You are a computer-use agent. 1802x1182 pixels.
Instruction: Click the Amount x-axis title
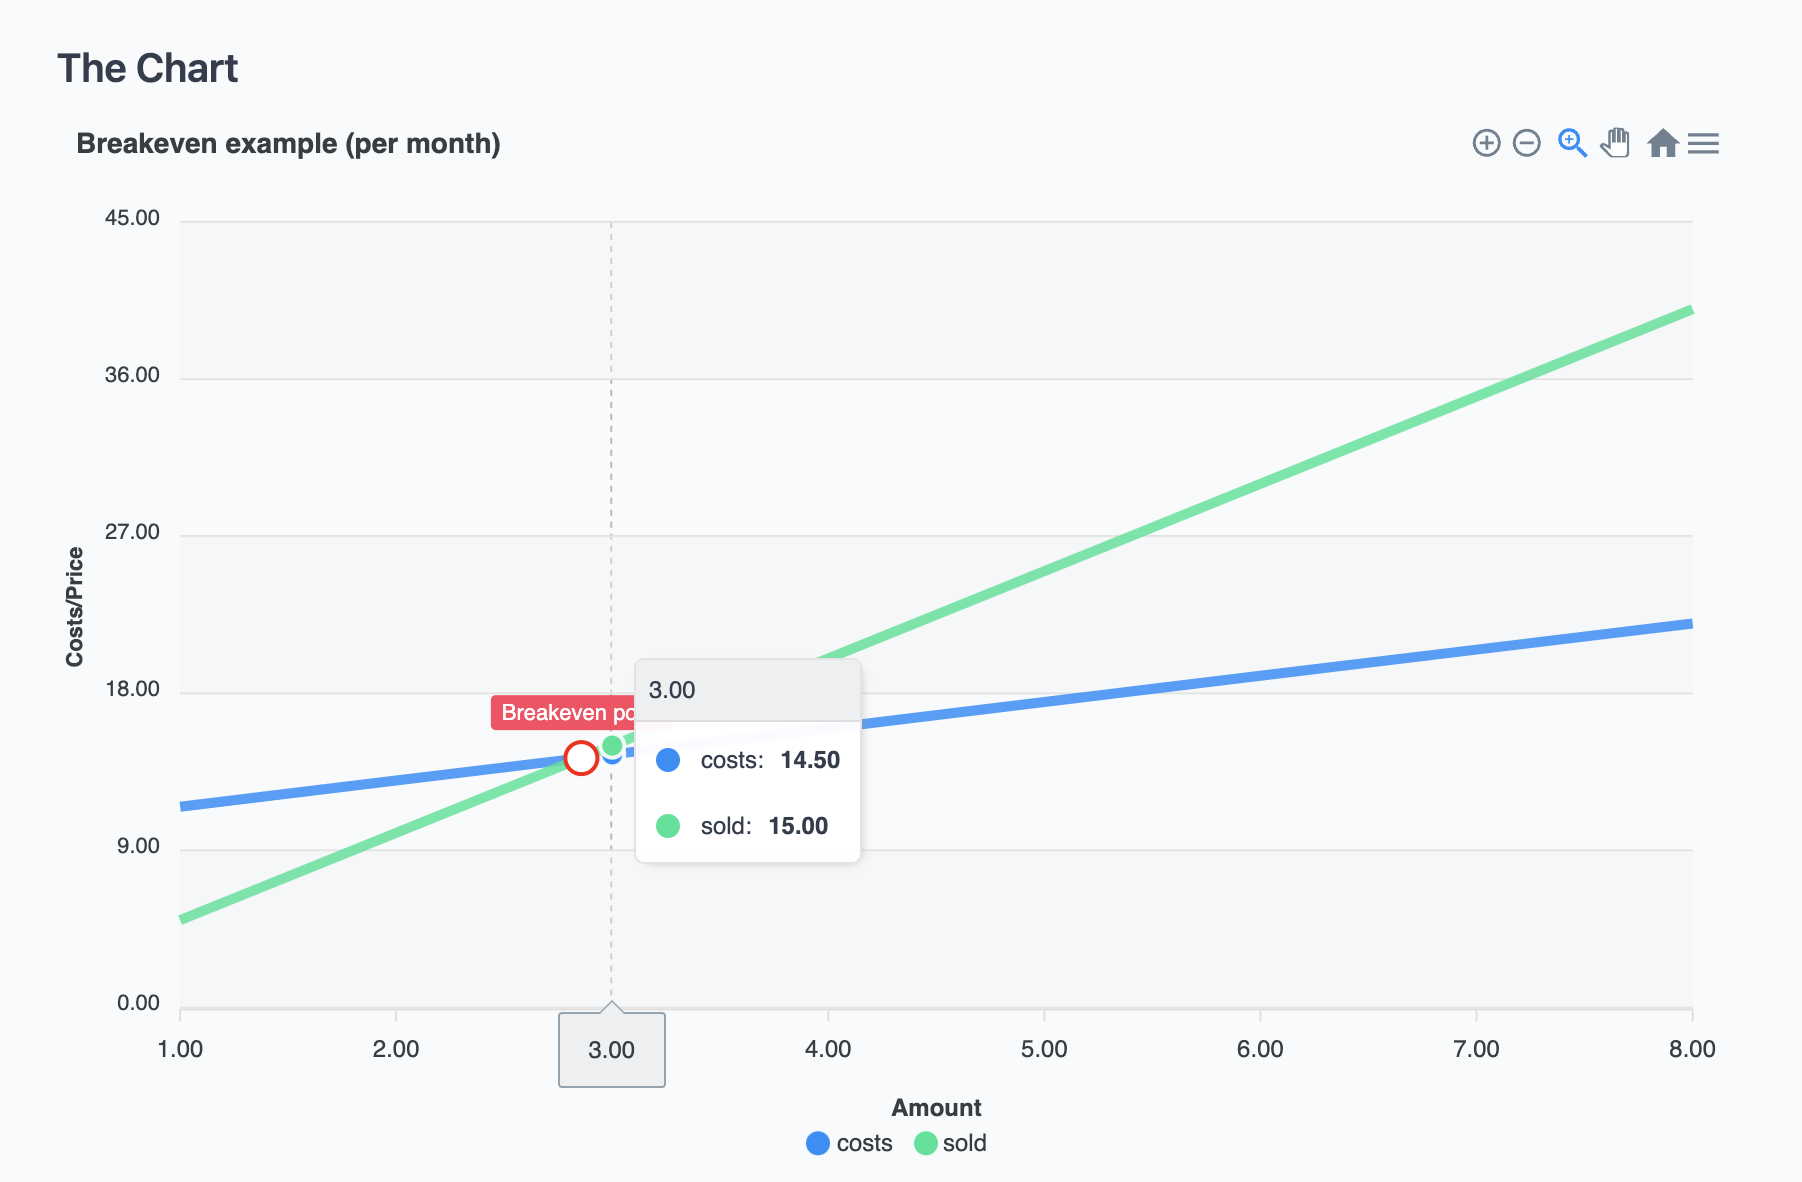[936, 1108]
